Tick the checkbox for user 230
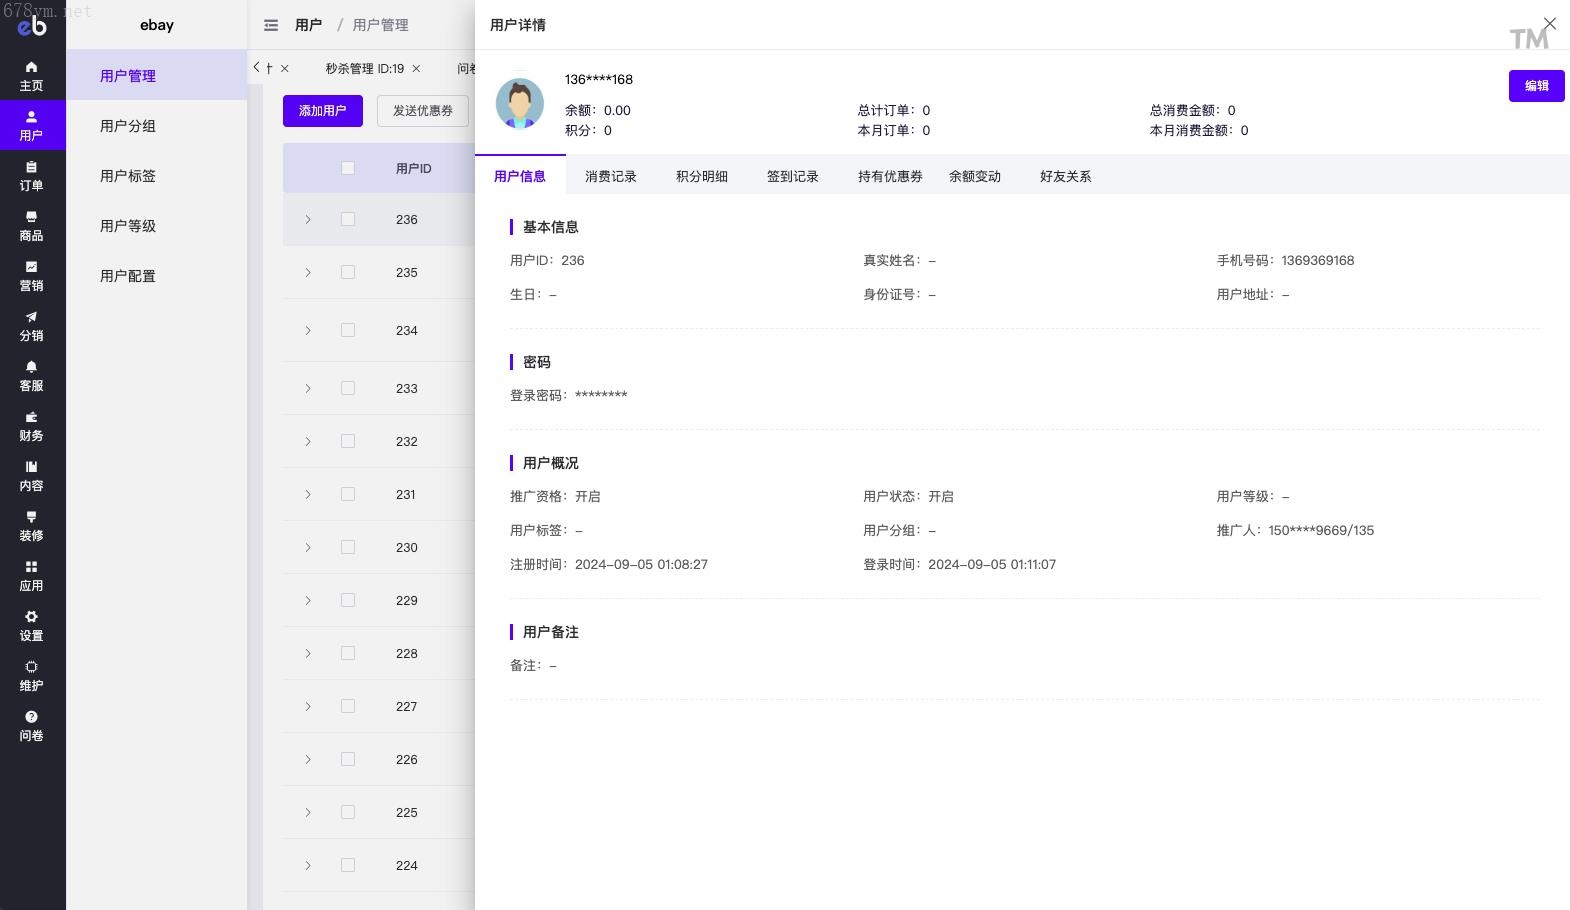Viewport: 1570px width, 910px height. pyautogui.click(x=348, y=547)
